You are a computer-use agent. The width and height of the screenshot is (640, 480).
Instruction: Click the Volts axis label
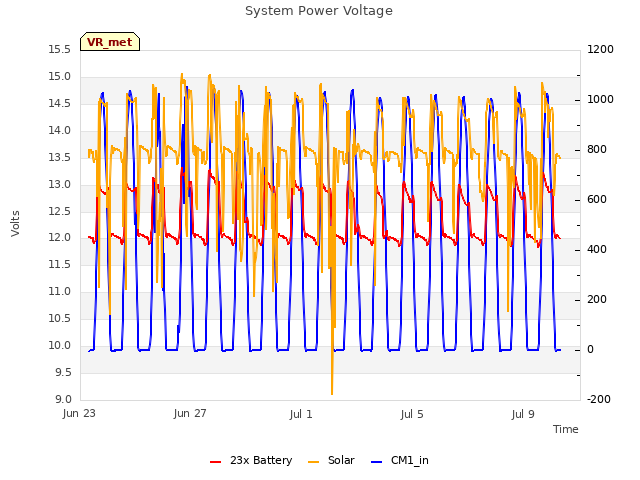pos(15,224)
